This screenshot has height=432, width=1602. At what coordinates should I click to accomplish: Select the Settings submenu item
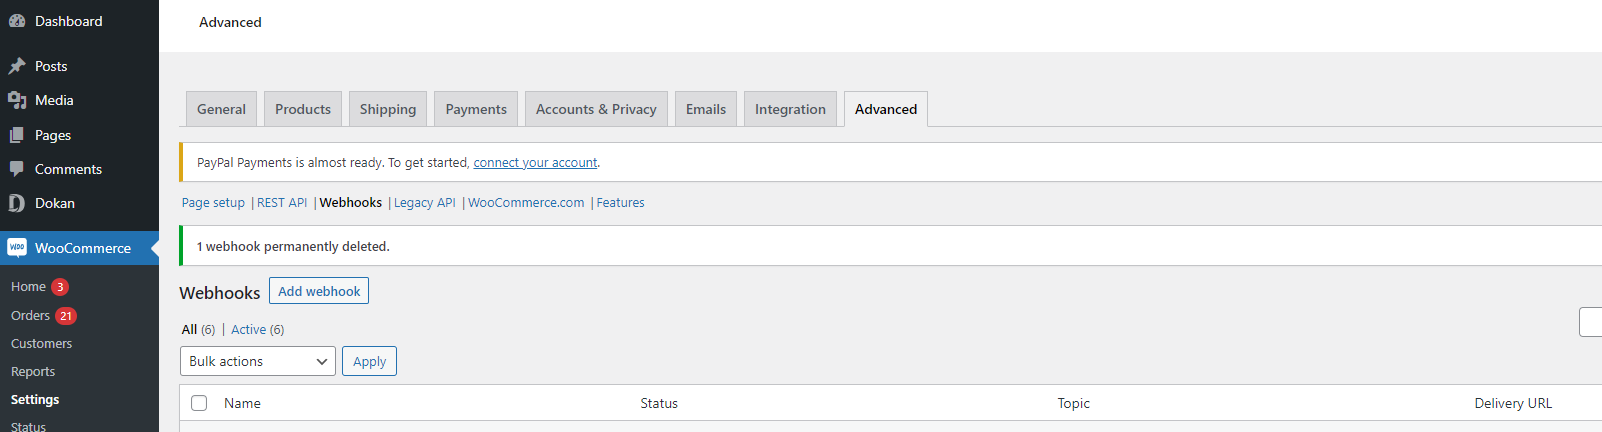35,400
